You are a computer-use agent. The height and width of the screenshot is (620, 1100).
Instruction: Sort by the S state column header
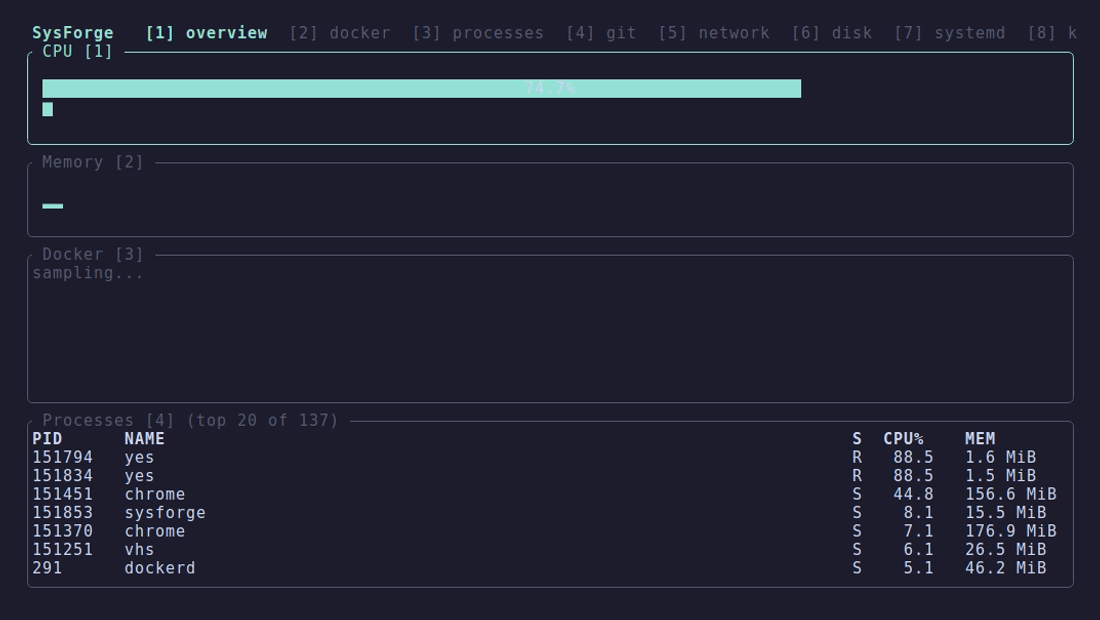pyautogui.click(x=857, y=438)
